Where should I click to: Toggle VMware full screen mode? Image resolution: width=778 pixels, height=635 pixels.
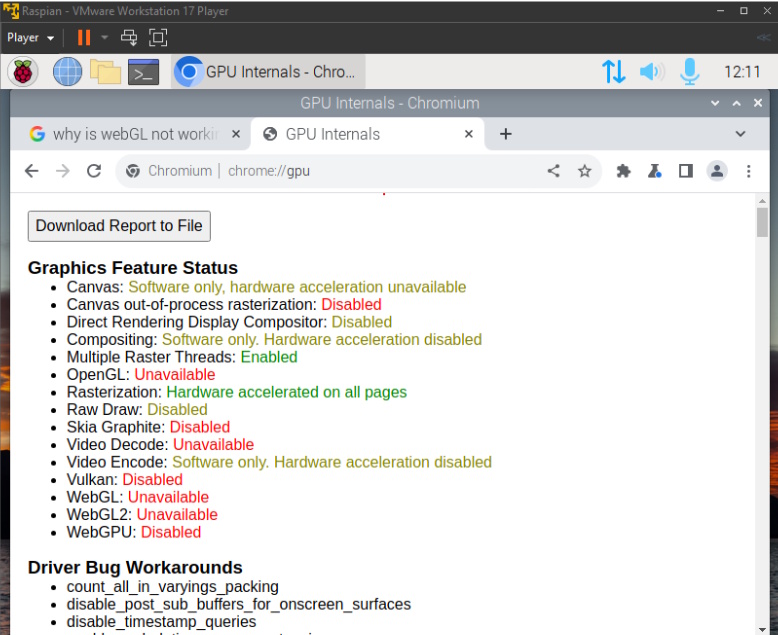coord(158,38)
